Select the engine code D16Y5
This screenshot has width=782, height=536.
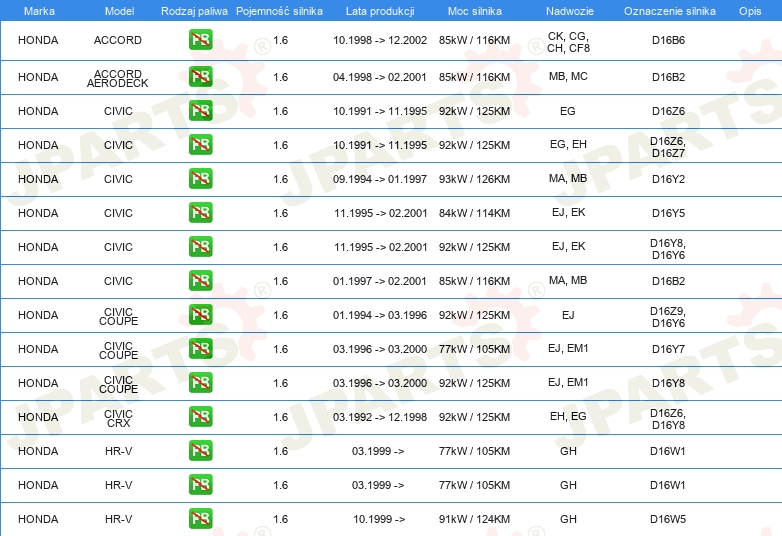click(668, 213)
